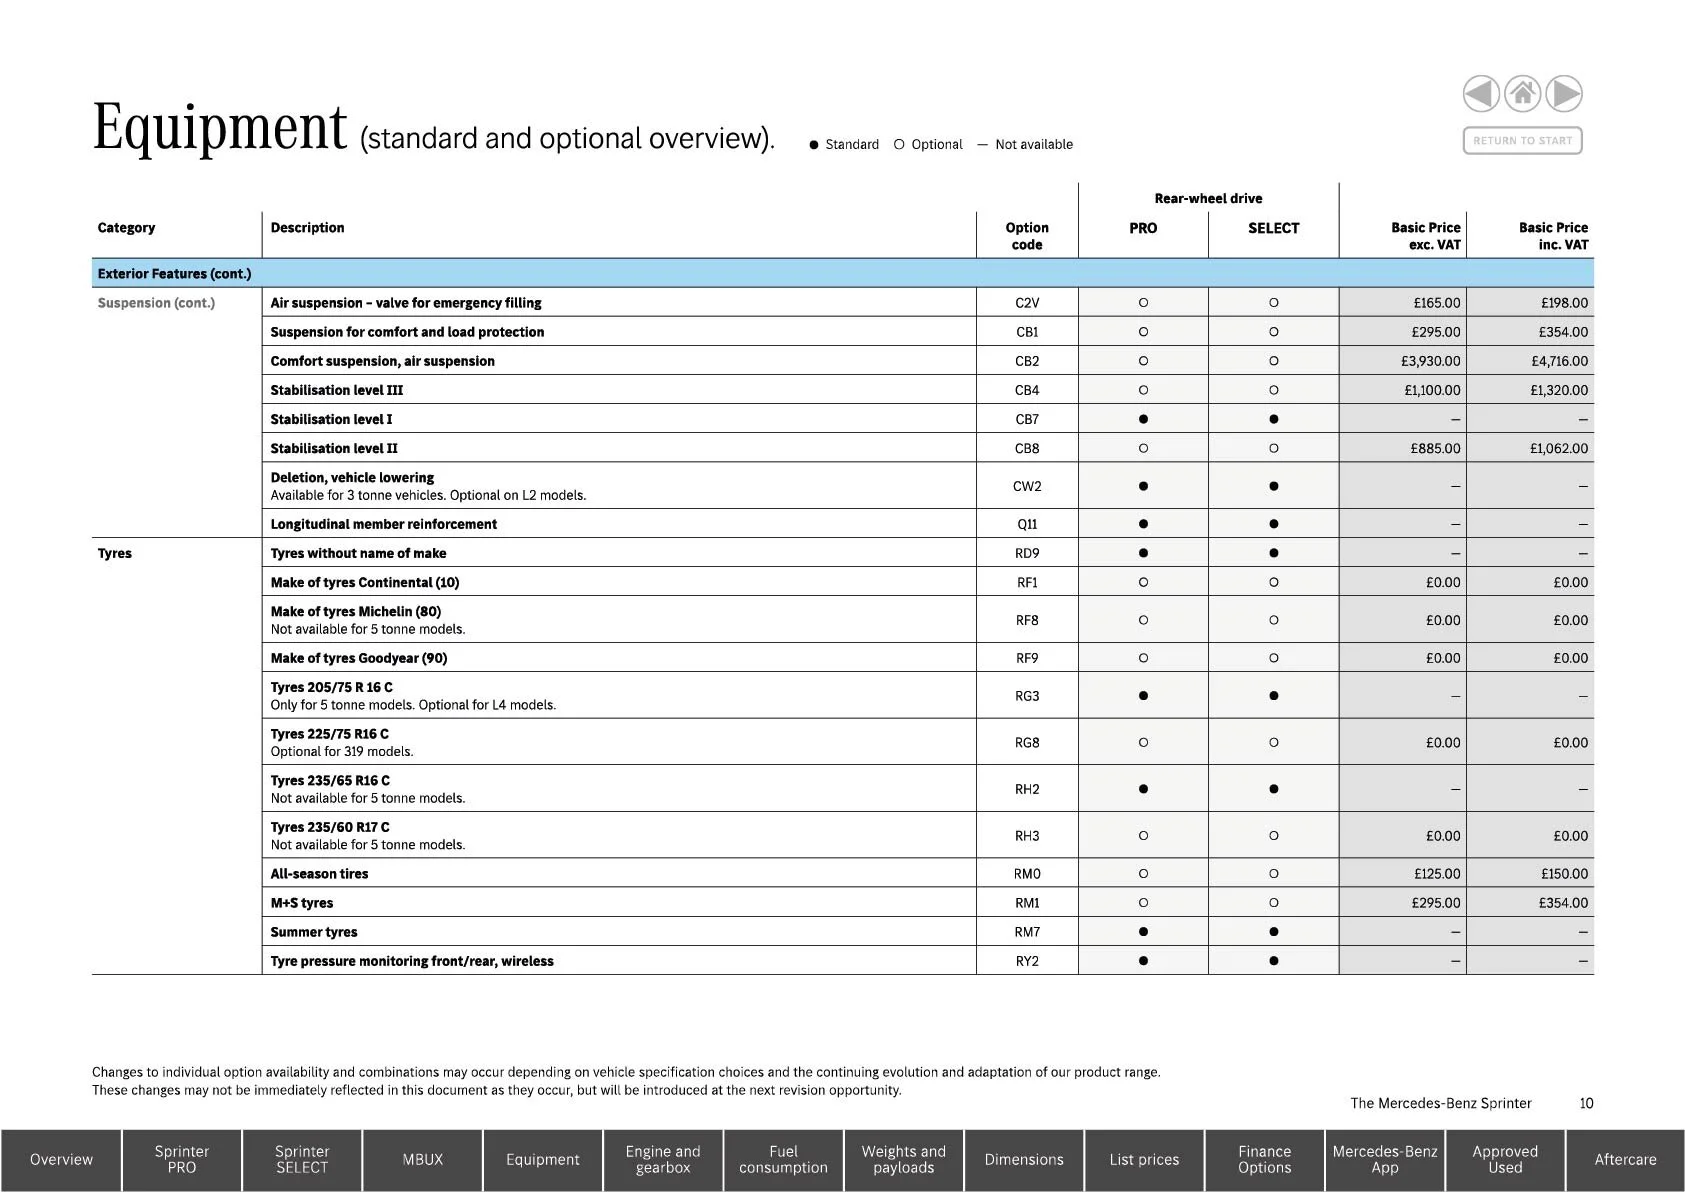Go to Weights and payloads tab
The image size is (1685, 1192).
(904, 1160)
